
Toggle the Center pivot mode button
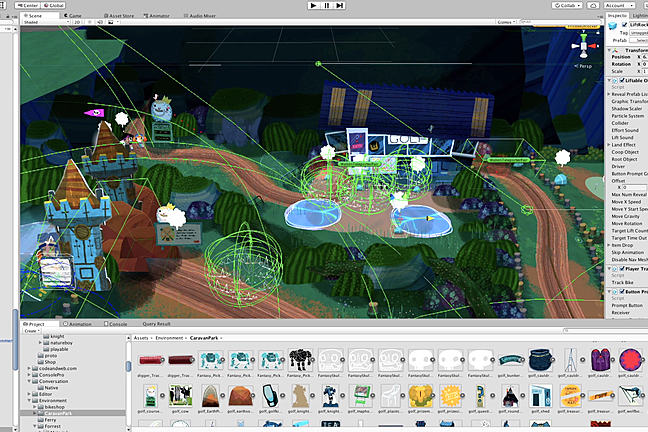(x=28, y=5)
